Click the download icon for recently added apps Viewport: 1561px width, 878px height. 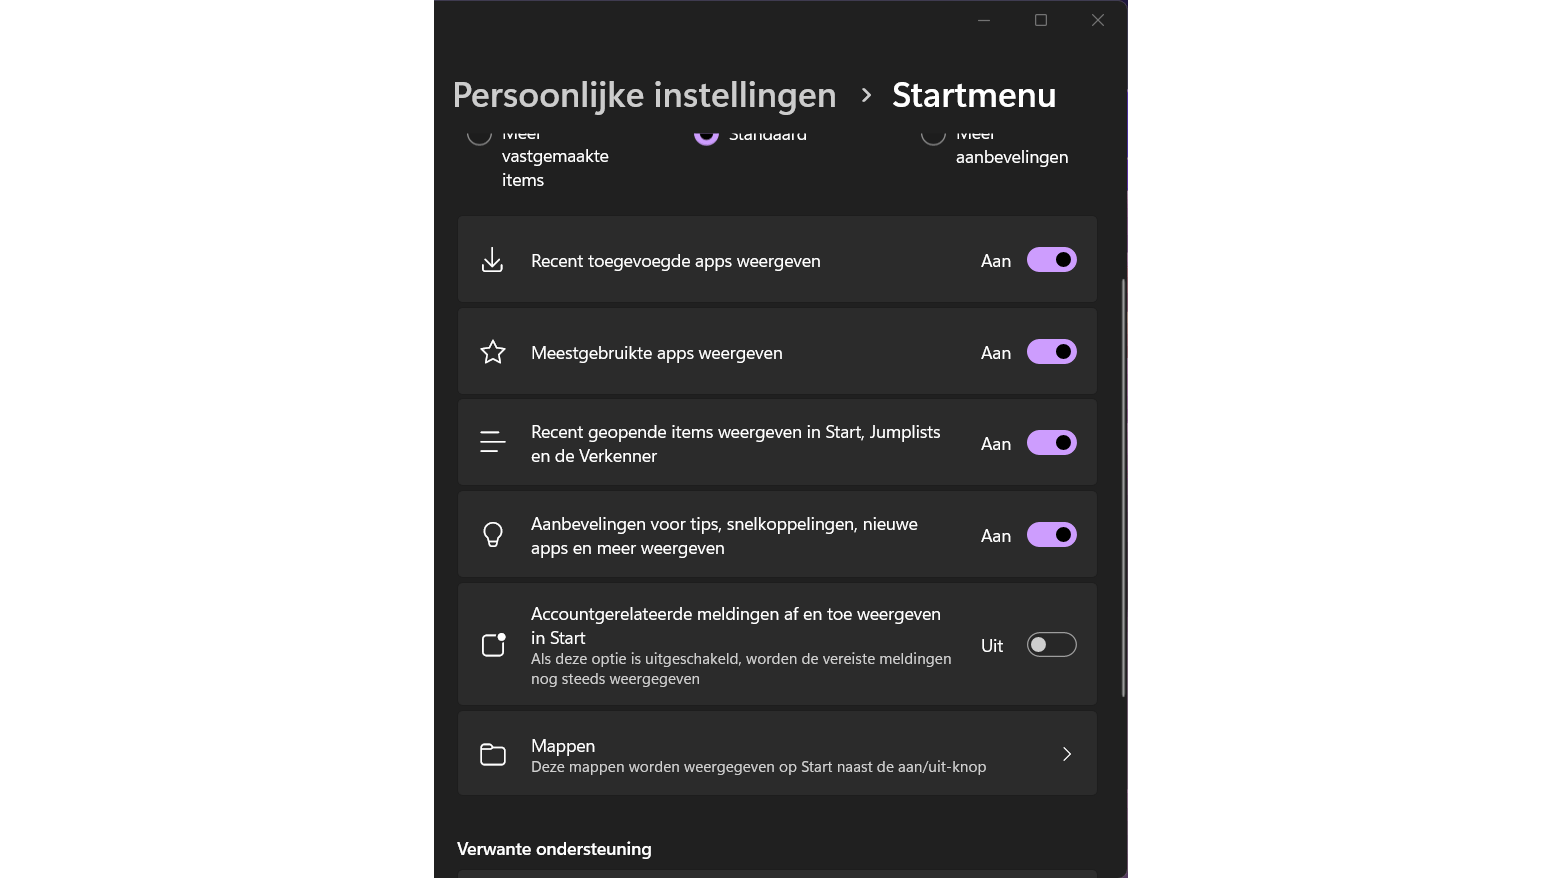[x=492, y=261]
